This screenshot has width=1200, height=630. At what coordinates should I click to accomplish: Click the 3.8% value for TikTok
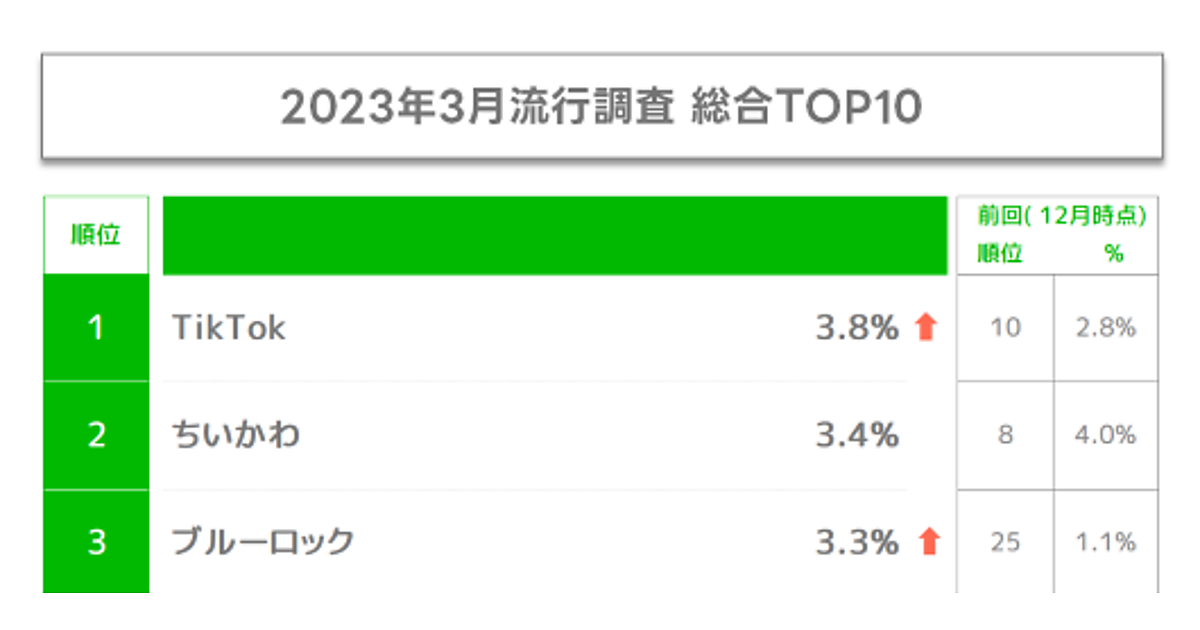[x=857, y=328]
